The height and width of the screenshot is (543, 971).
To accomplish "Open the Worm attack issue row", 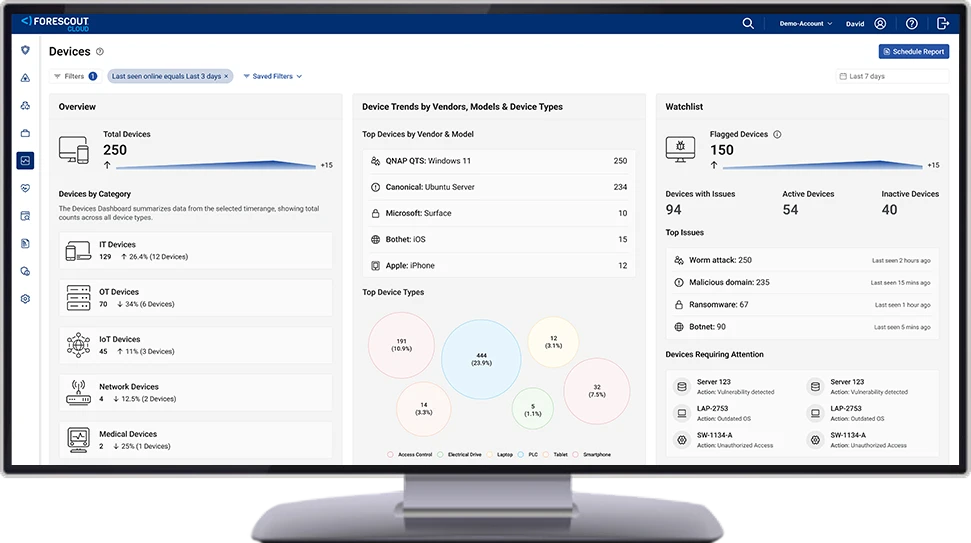I will click(x=802, y=260).
